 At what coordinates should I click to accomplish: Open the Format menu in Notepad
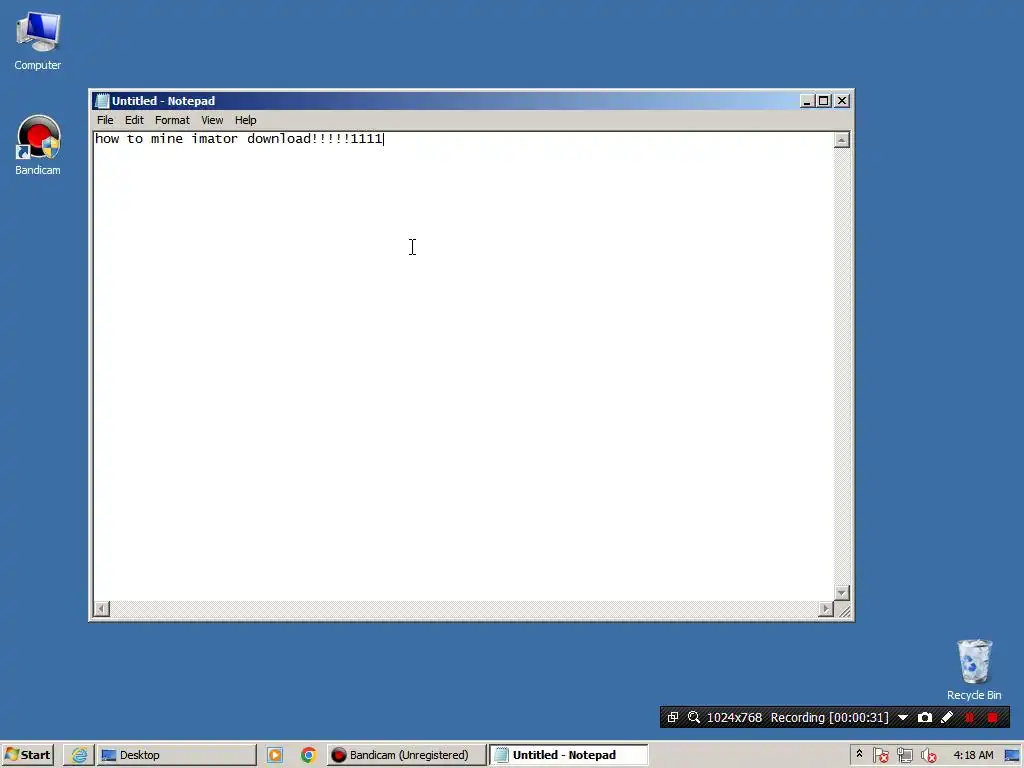tap(172, 120)
